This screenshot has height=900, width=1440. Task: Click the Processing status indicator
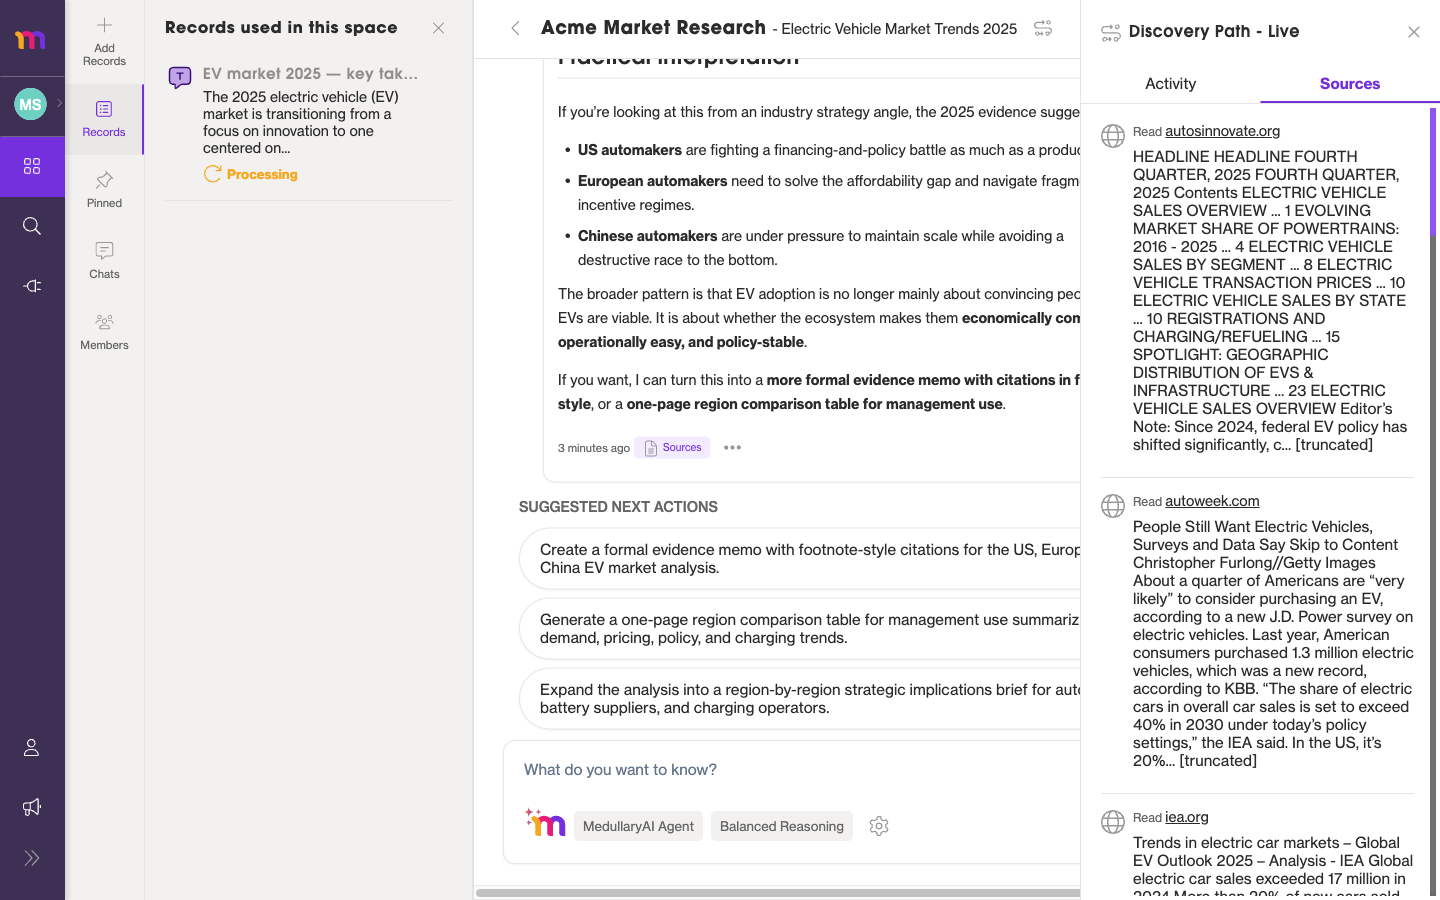pyautogui.click(x=251, y=174)
